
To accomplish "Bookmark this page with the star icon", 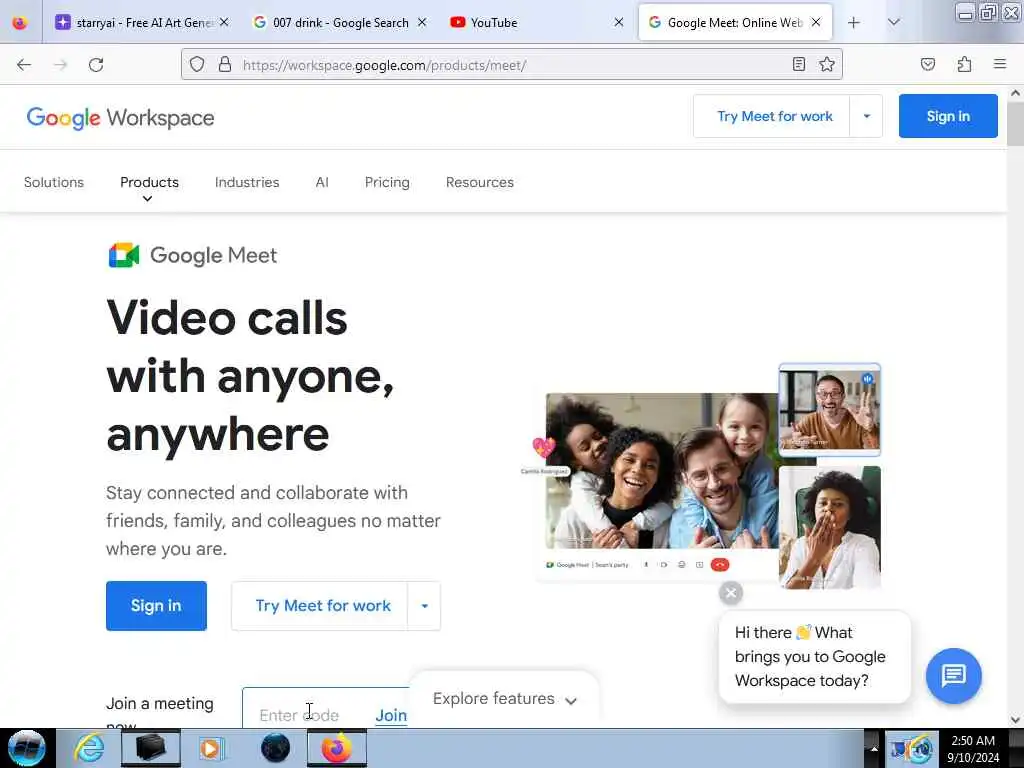I will [827, 64].
